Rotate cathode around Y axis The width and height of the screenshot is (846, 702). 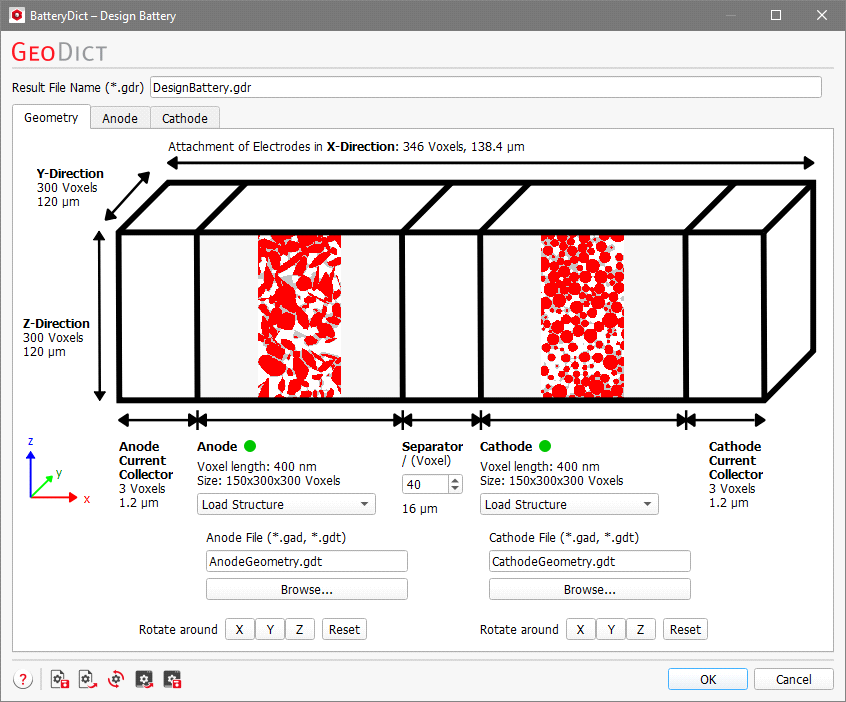tap(611, 629)
